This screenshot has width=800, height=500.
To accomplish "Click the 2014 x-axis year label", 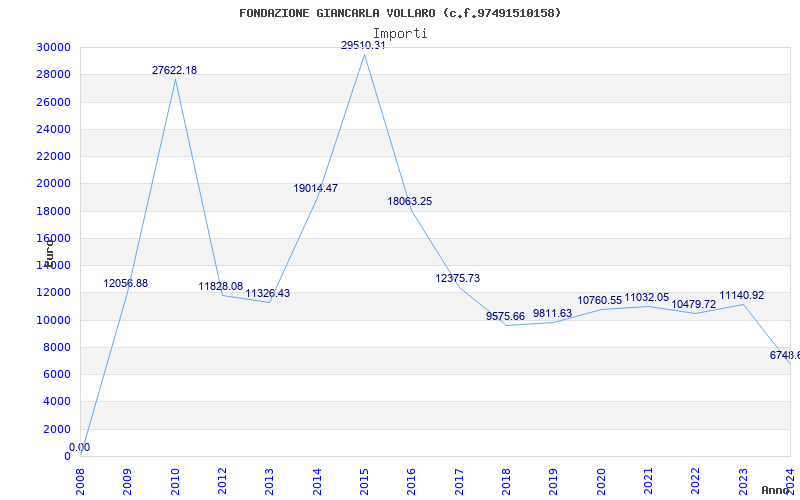I will tap(316, 482).
